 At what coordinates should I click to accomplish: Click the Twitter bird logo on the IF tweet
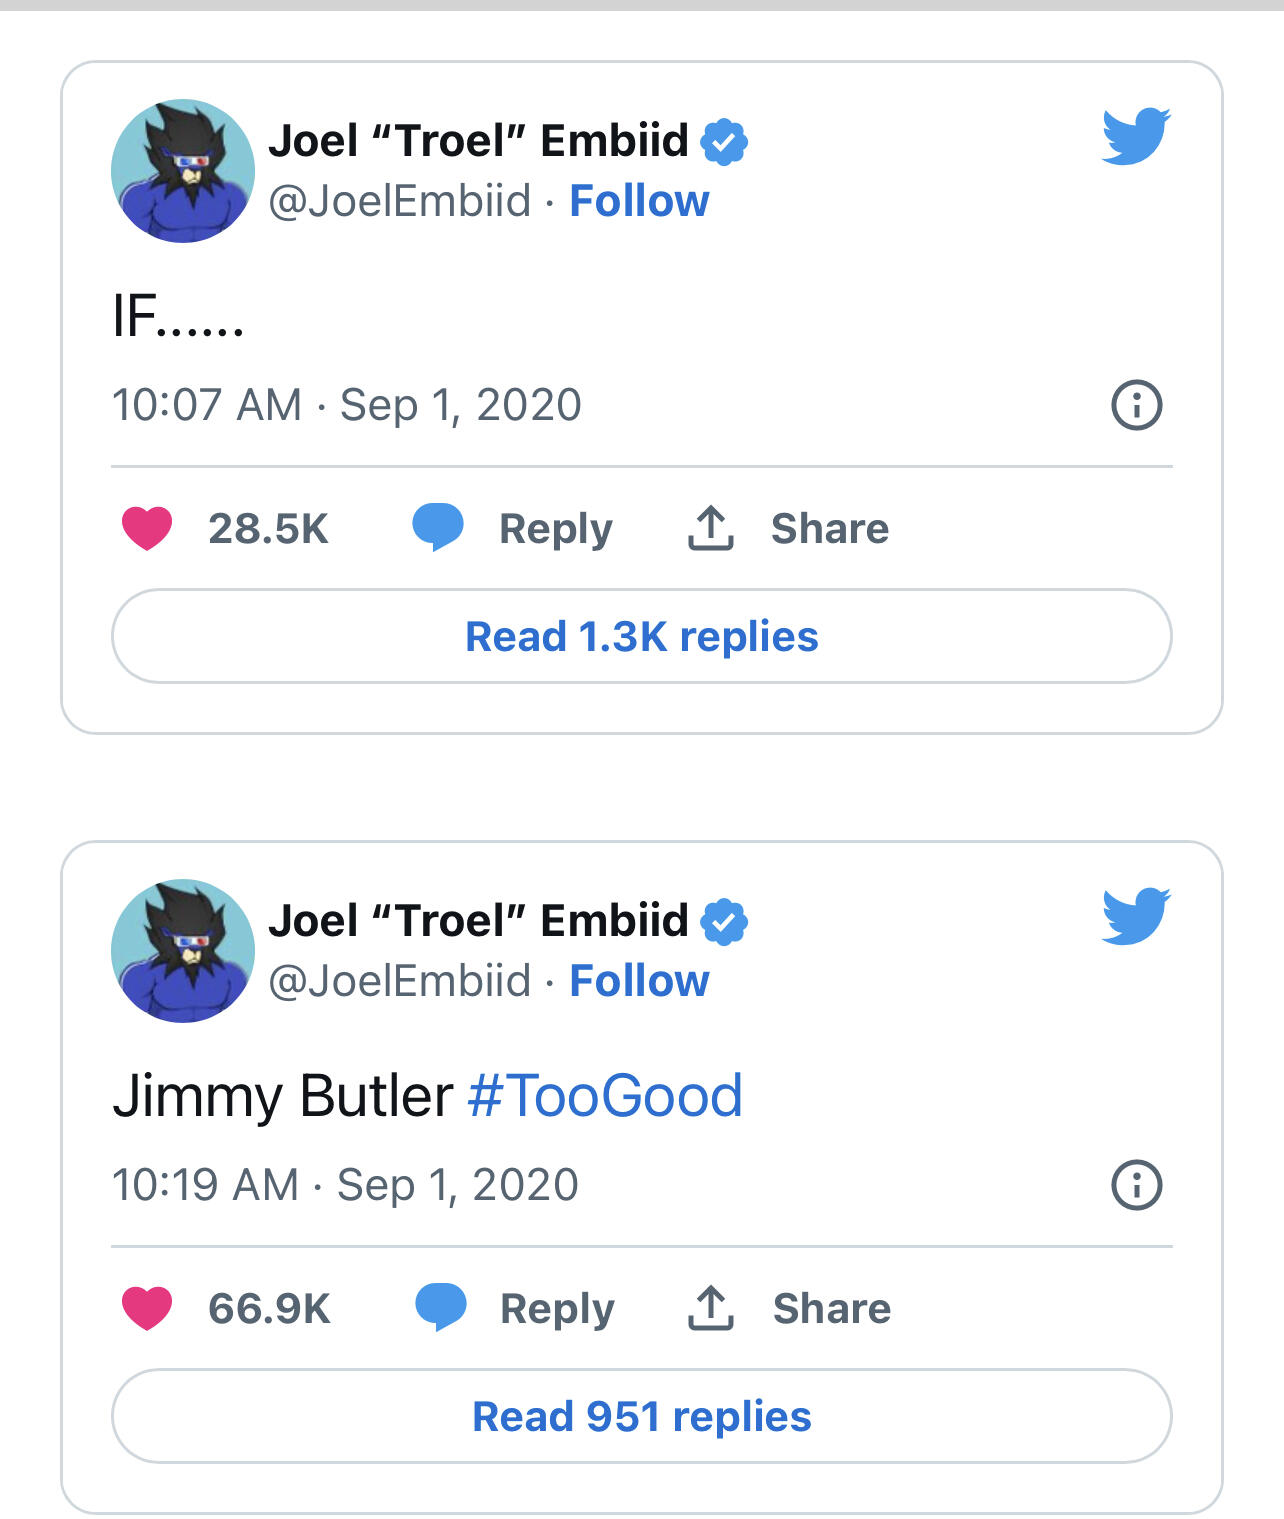pos(1136,135)
